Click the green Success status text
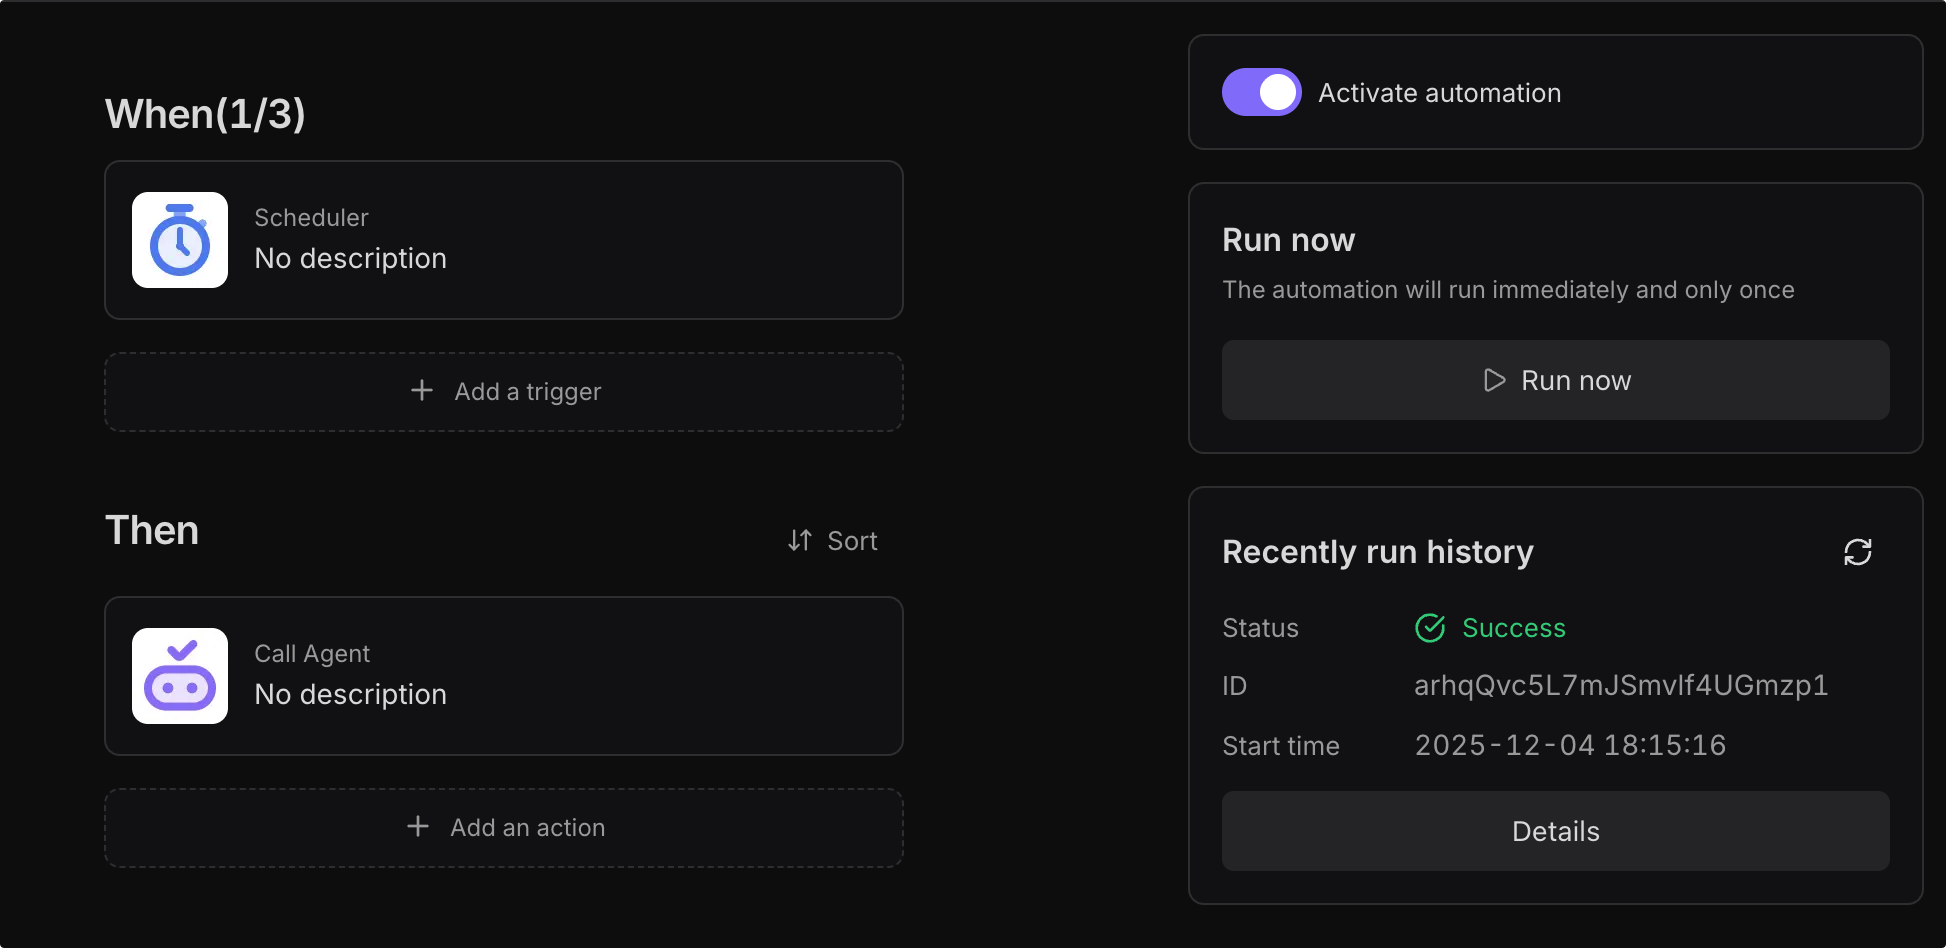The width and height of the screenshot is (1946, 948). pyautogui.click(x=1513, y=628)
